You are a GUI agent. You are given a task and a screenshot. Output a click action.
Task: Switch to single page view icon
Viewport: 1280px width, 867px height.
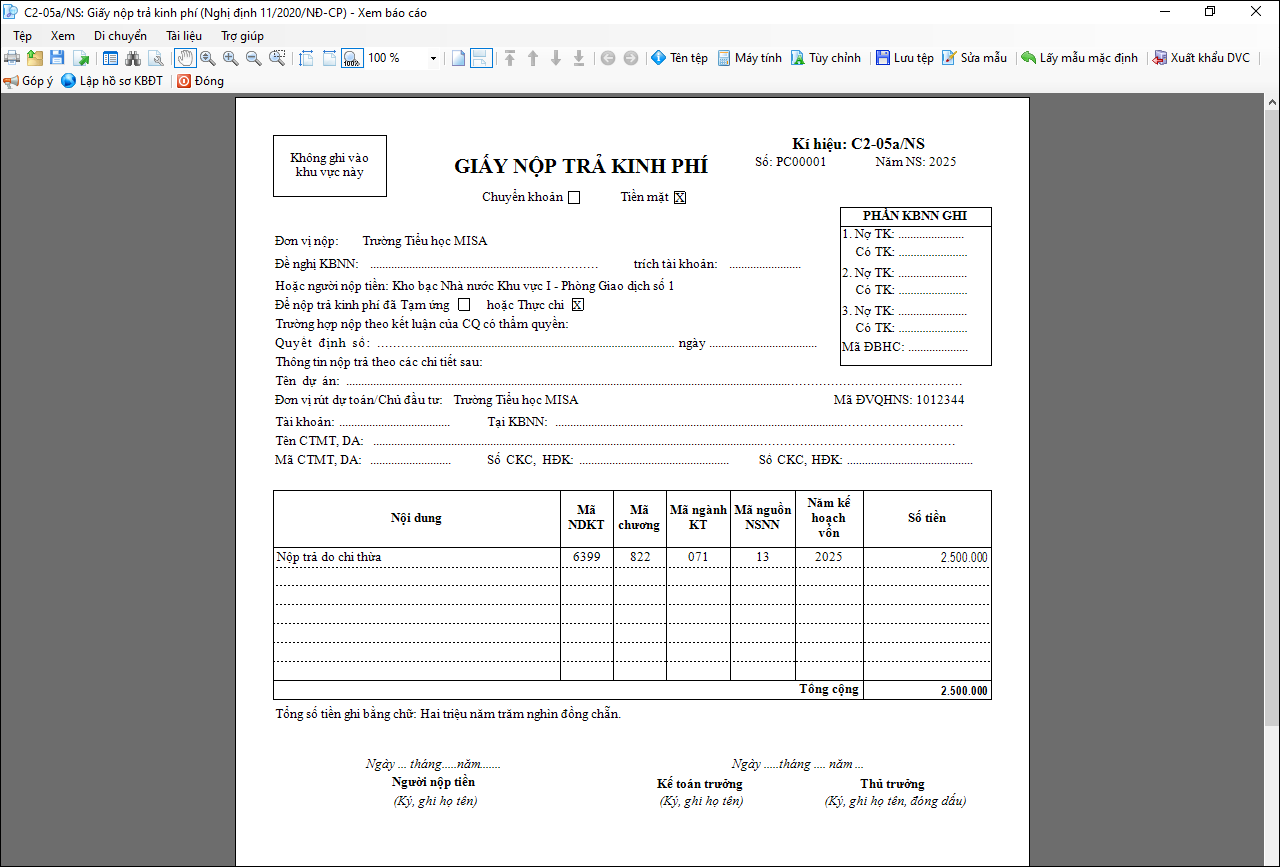click(458, 58)
